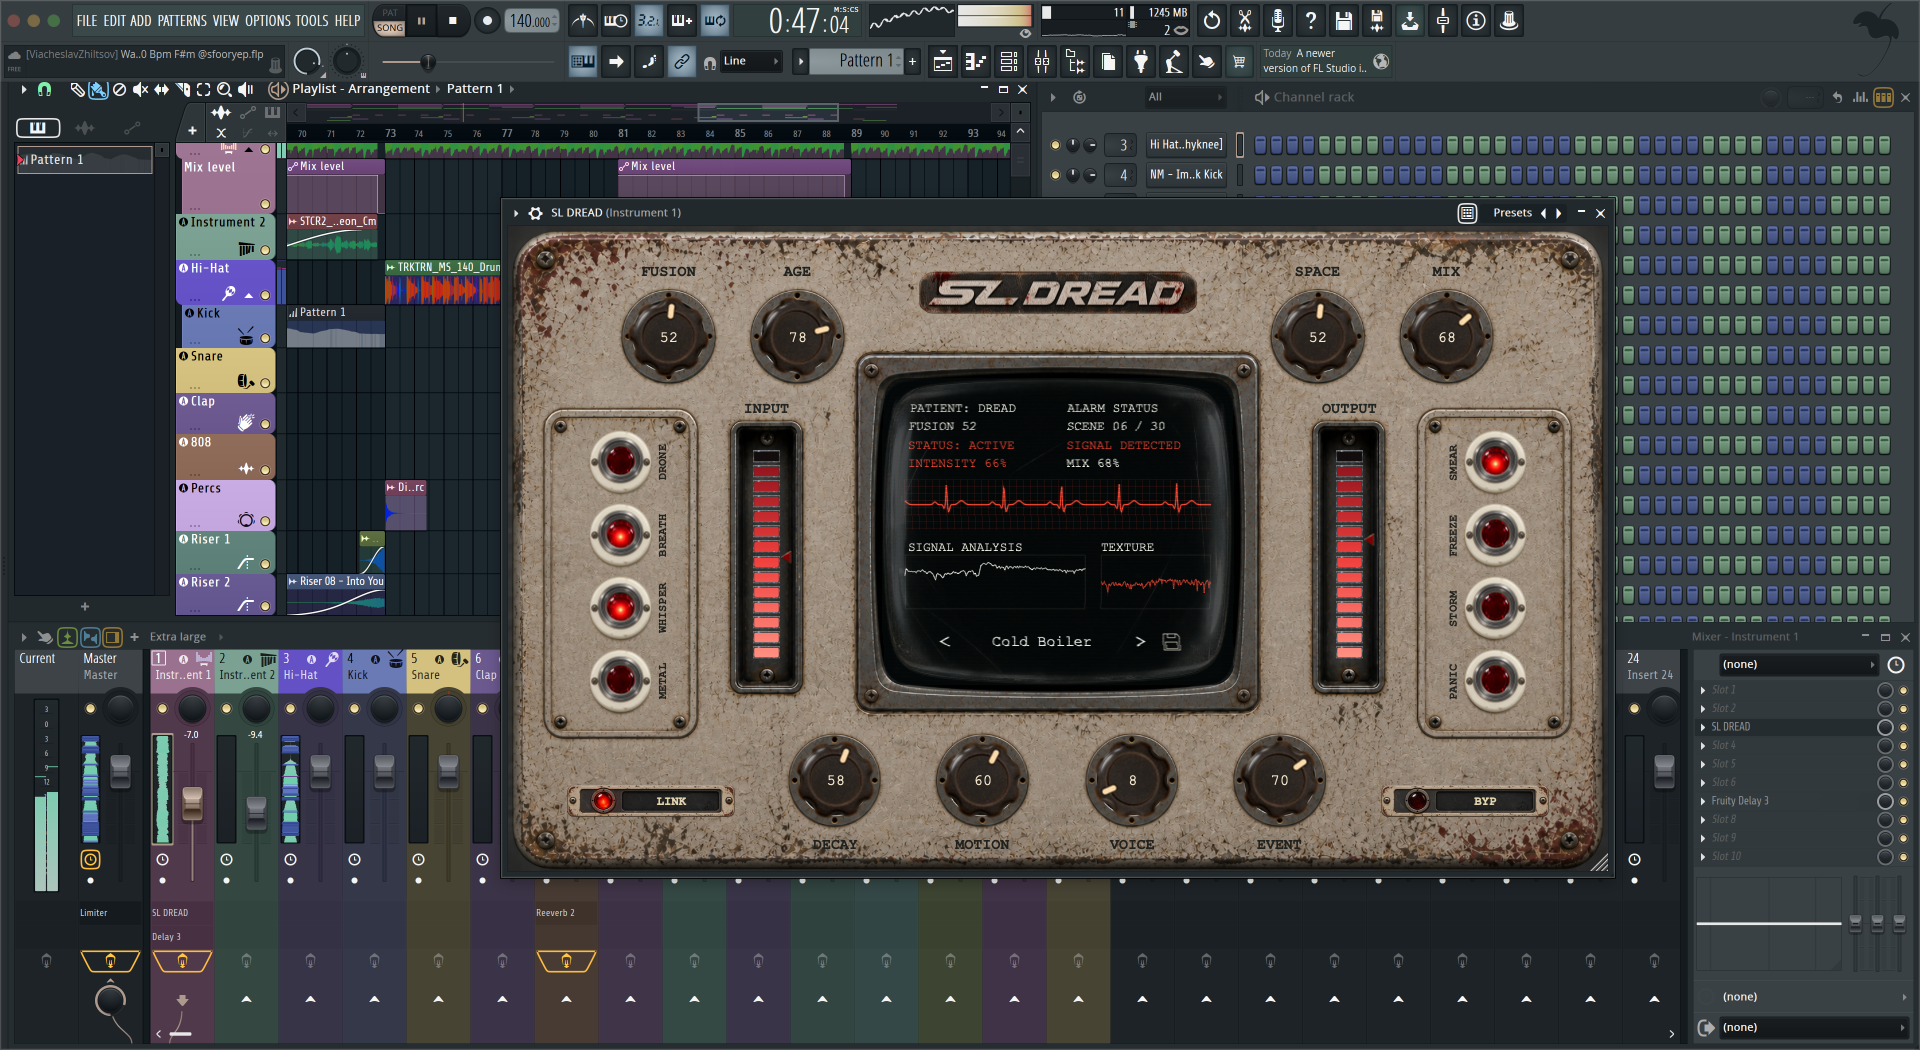Open the PATTERNS menu

click(x=182, y=20)
